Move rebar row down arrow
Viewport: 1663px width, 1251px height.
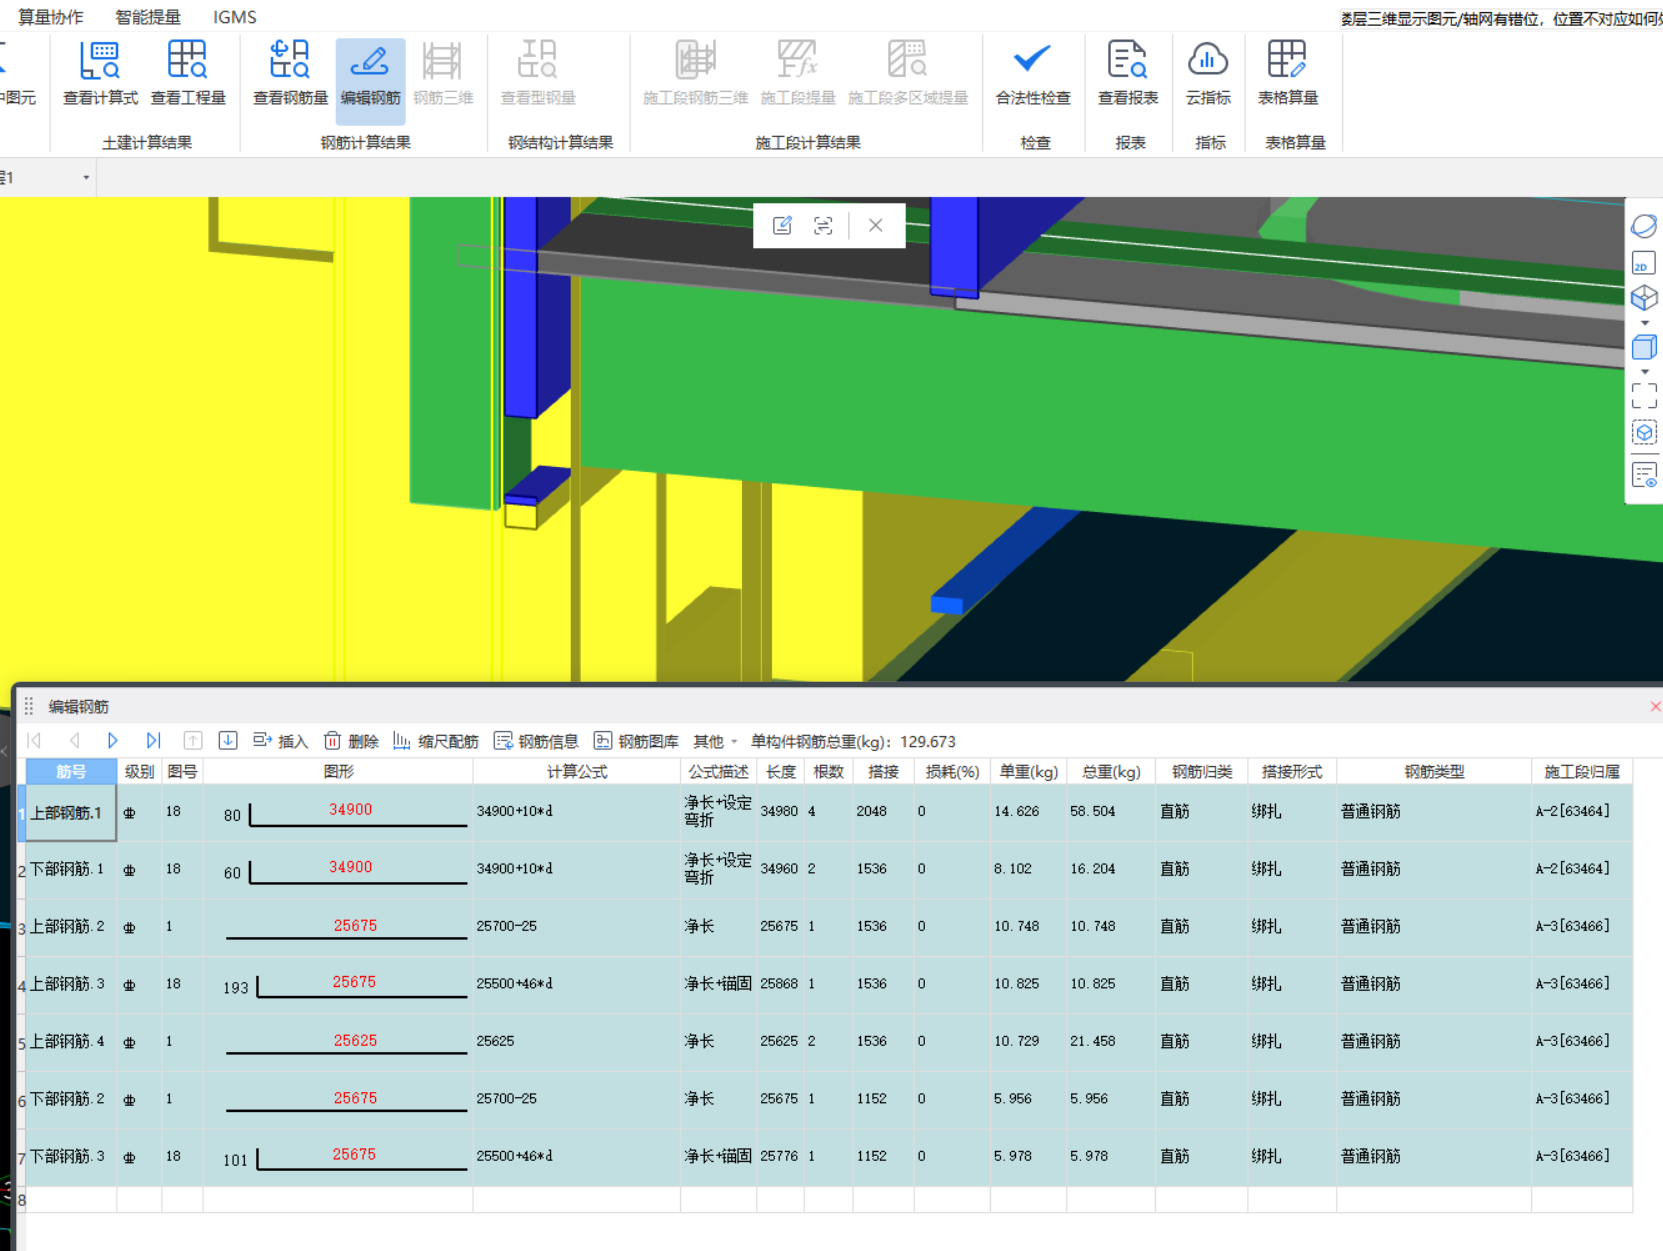point(228,741)
